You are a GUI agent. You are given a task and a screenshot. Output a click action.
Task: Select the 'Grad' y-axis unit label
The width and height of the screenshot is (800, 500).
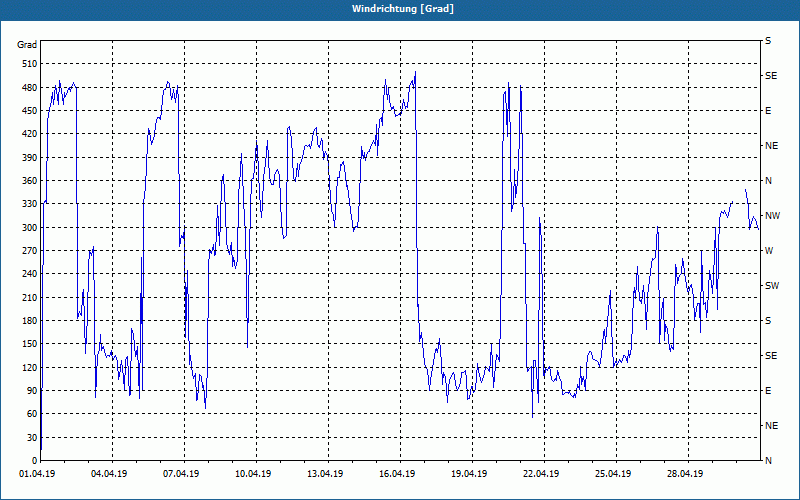[x=27, y=45]
